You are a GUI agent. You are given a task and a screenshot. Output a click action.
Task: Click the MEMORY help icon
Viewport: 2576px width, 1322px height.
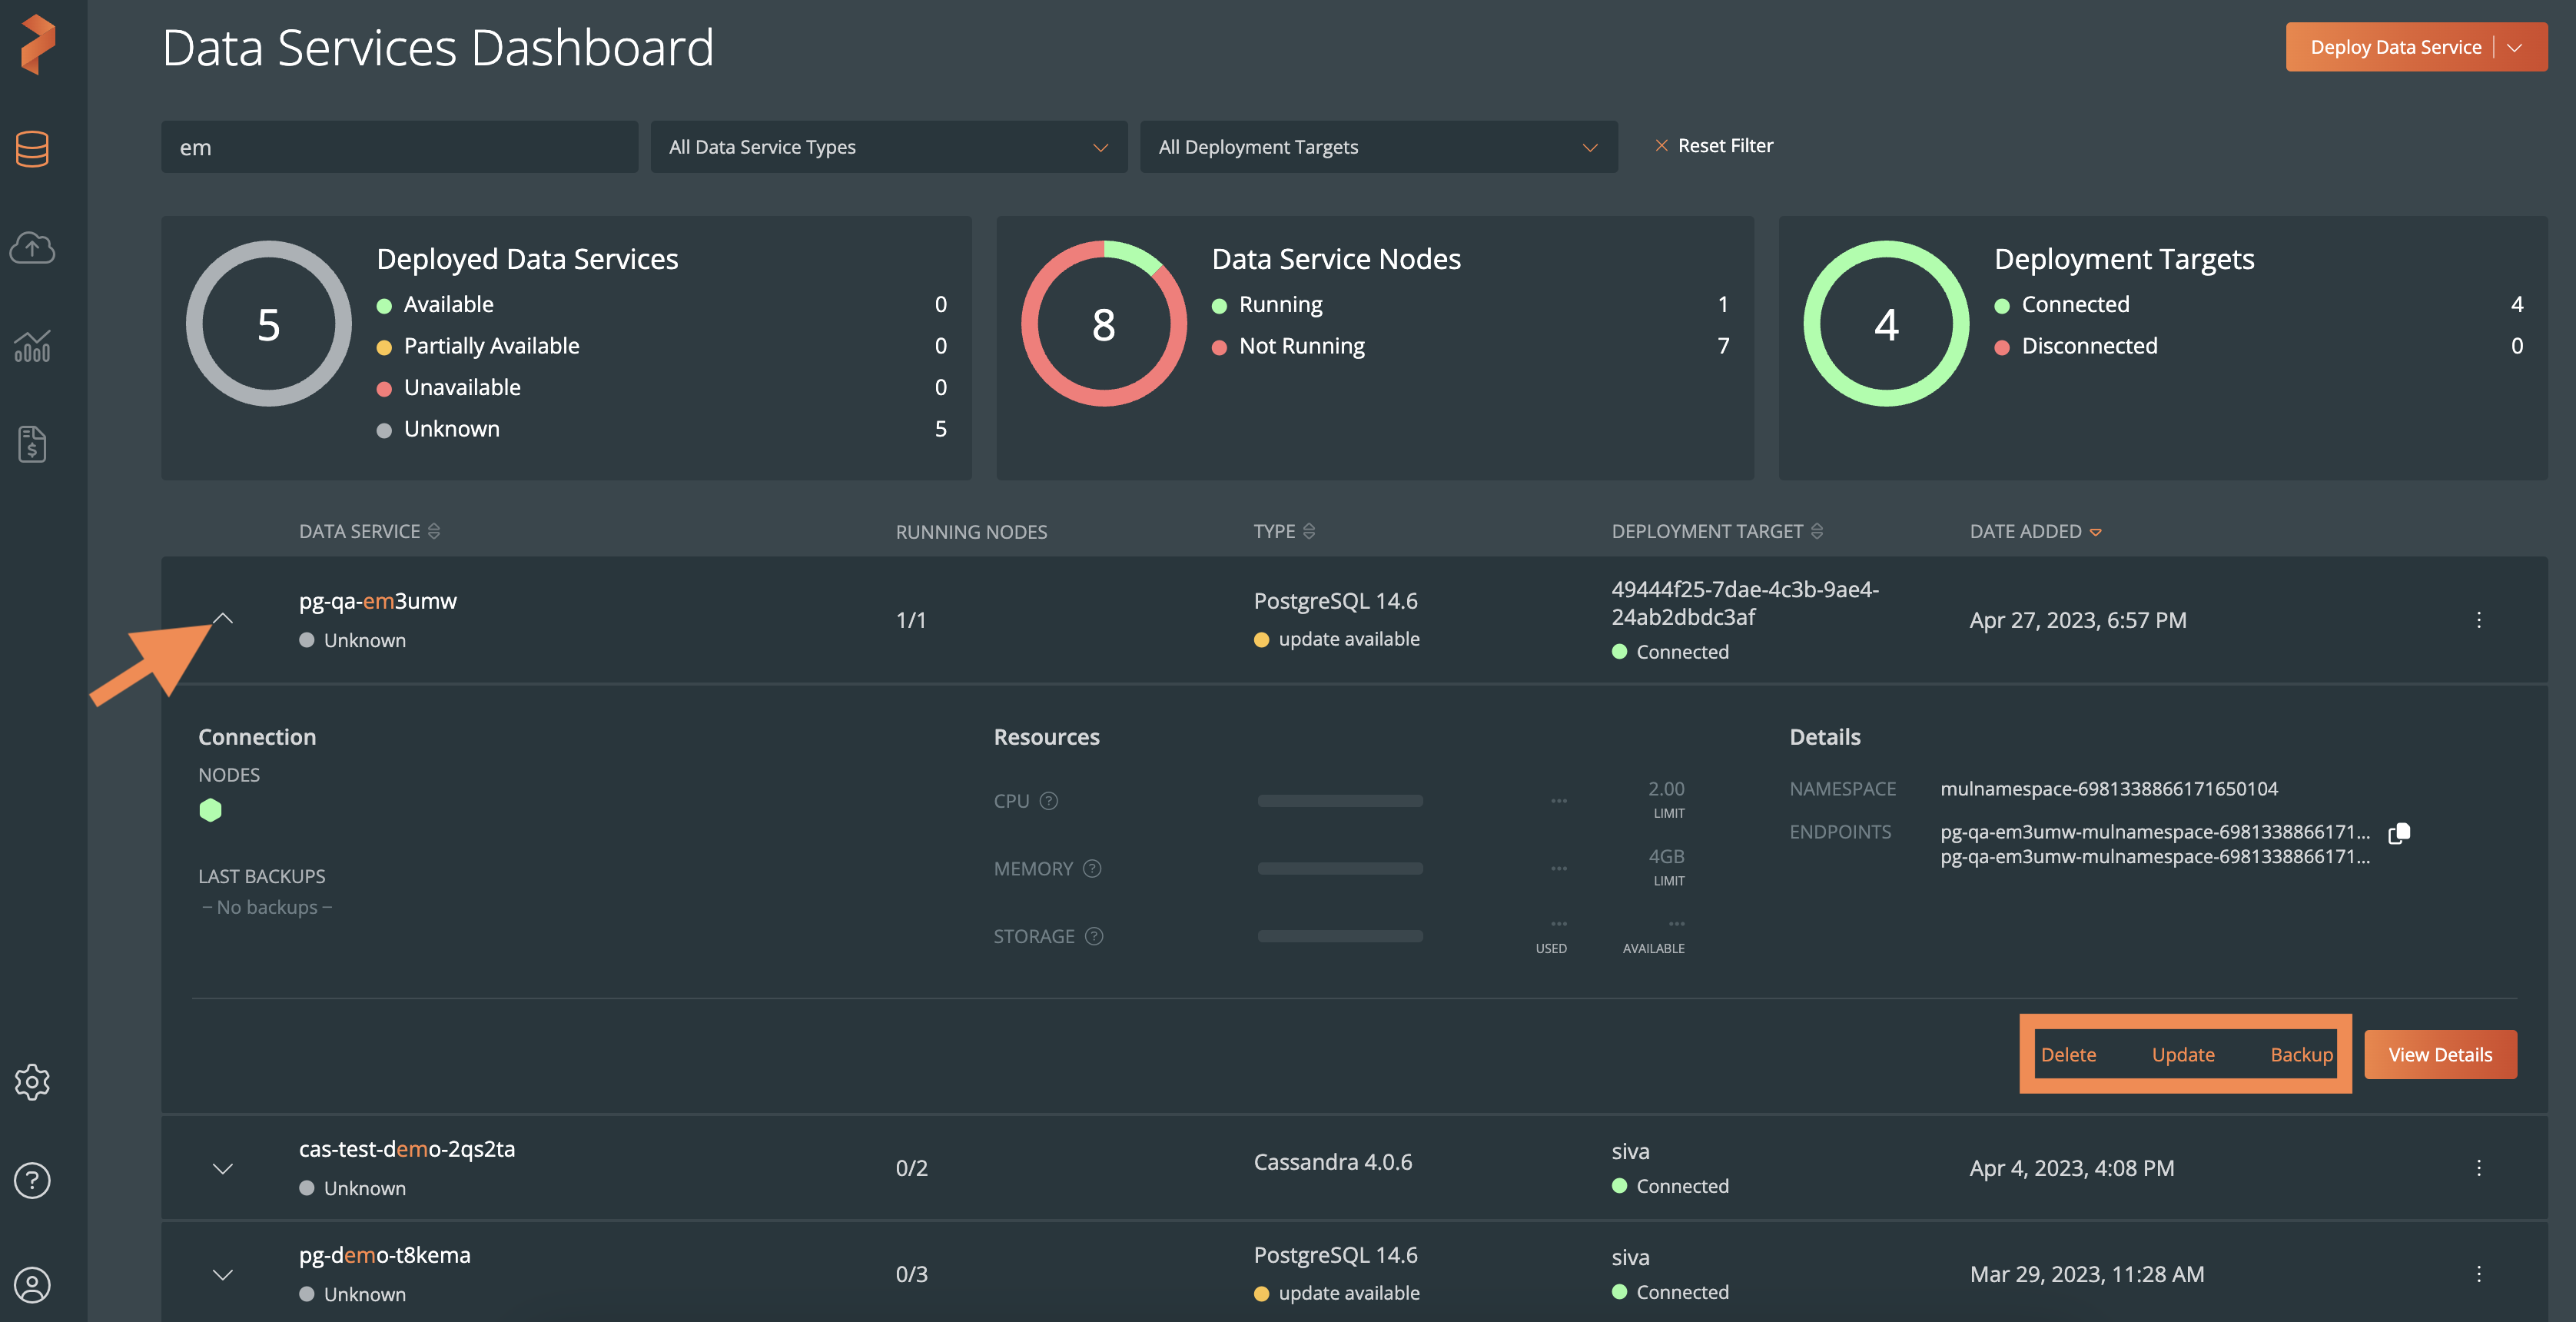(1093, 869)
